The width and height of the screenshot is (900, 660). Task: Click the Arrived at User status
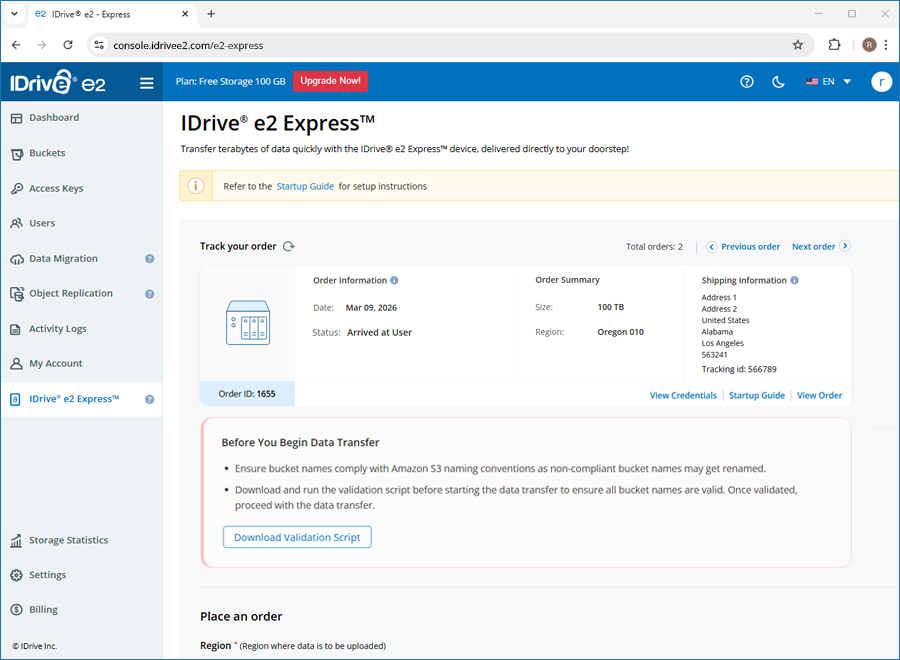coord(379,332)
